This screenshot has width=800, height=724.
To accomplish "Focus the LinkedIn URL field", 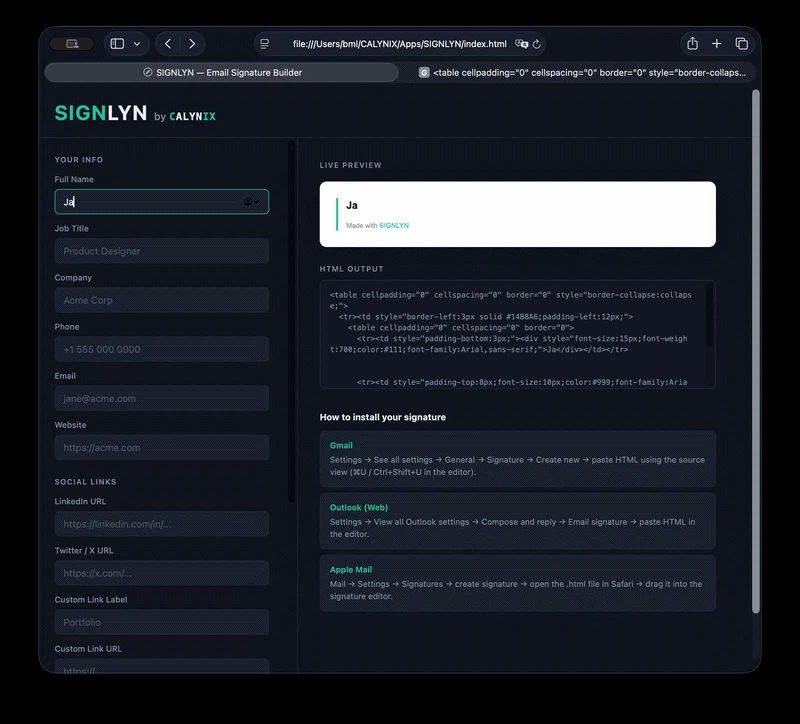I will tap(161, 524).
